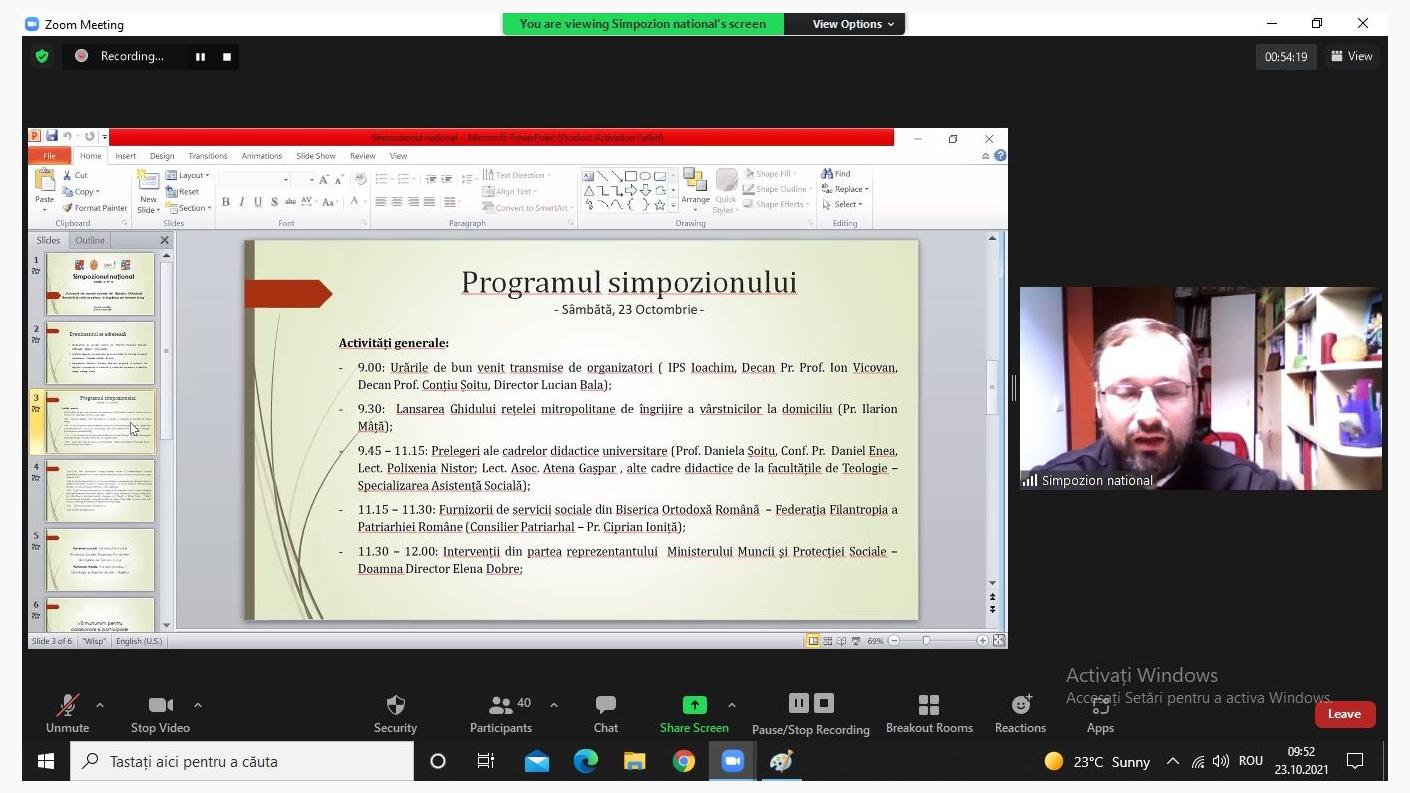The image size is (1410, 793).
Task: Open the Security shield icon
Action: (395, 705)
